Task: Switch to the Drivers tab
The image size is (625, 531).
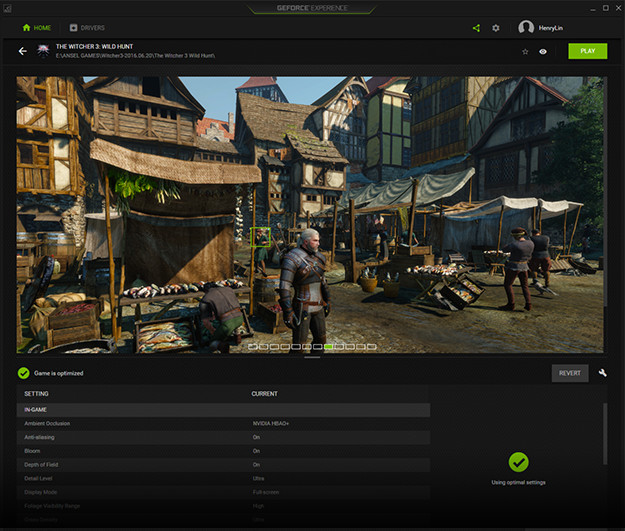Action: [87, 28]
